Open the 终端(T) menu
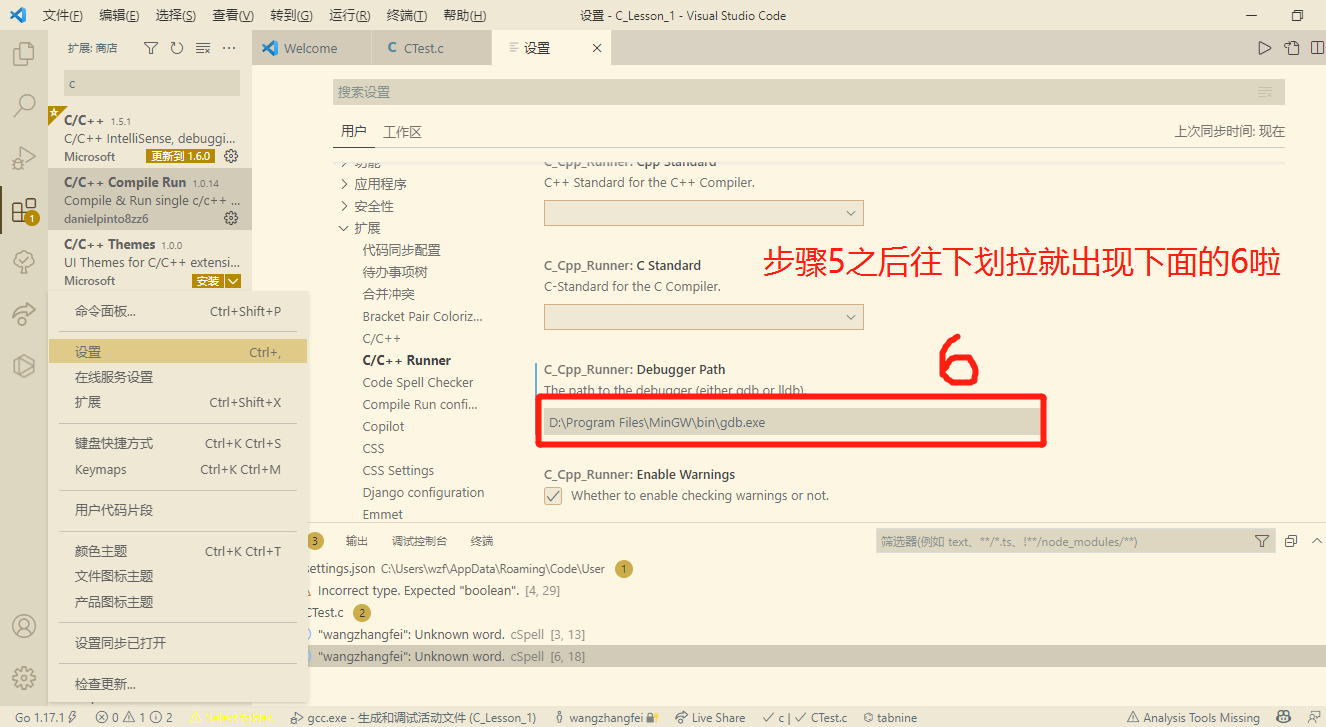 point(407,16)
